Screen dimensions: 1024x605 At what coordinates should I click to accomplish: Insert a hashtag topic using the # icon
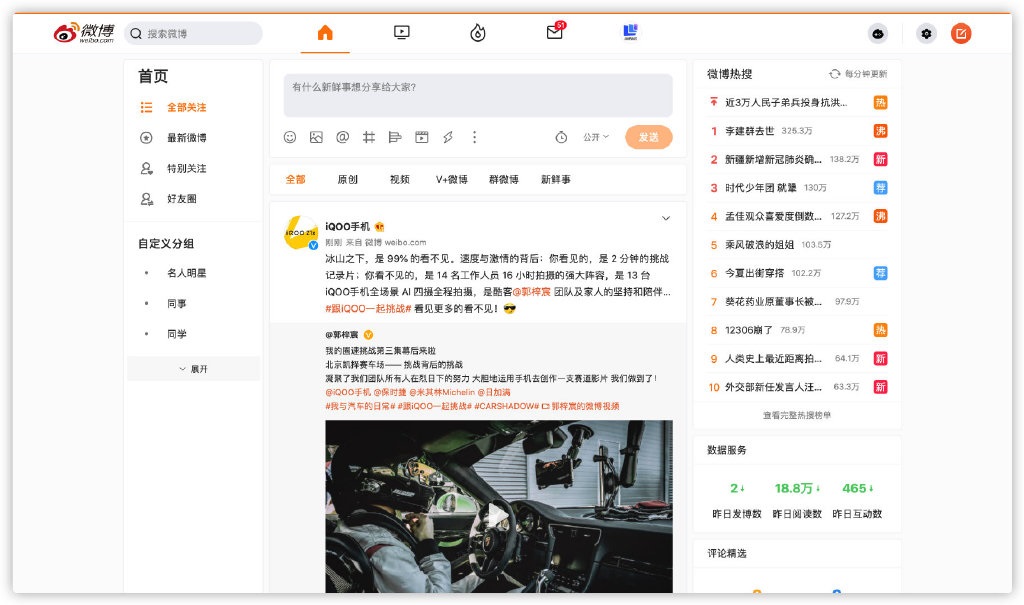coord(368,137)
